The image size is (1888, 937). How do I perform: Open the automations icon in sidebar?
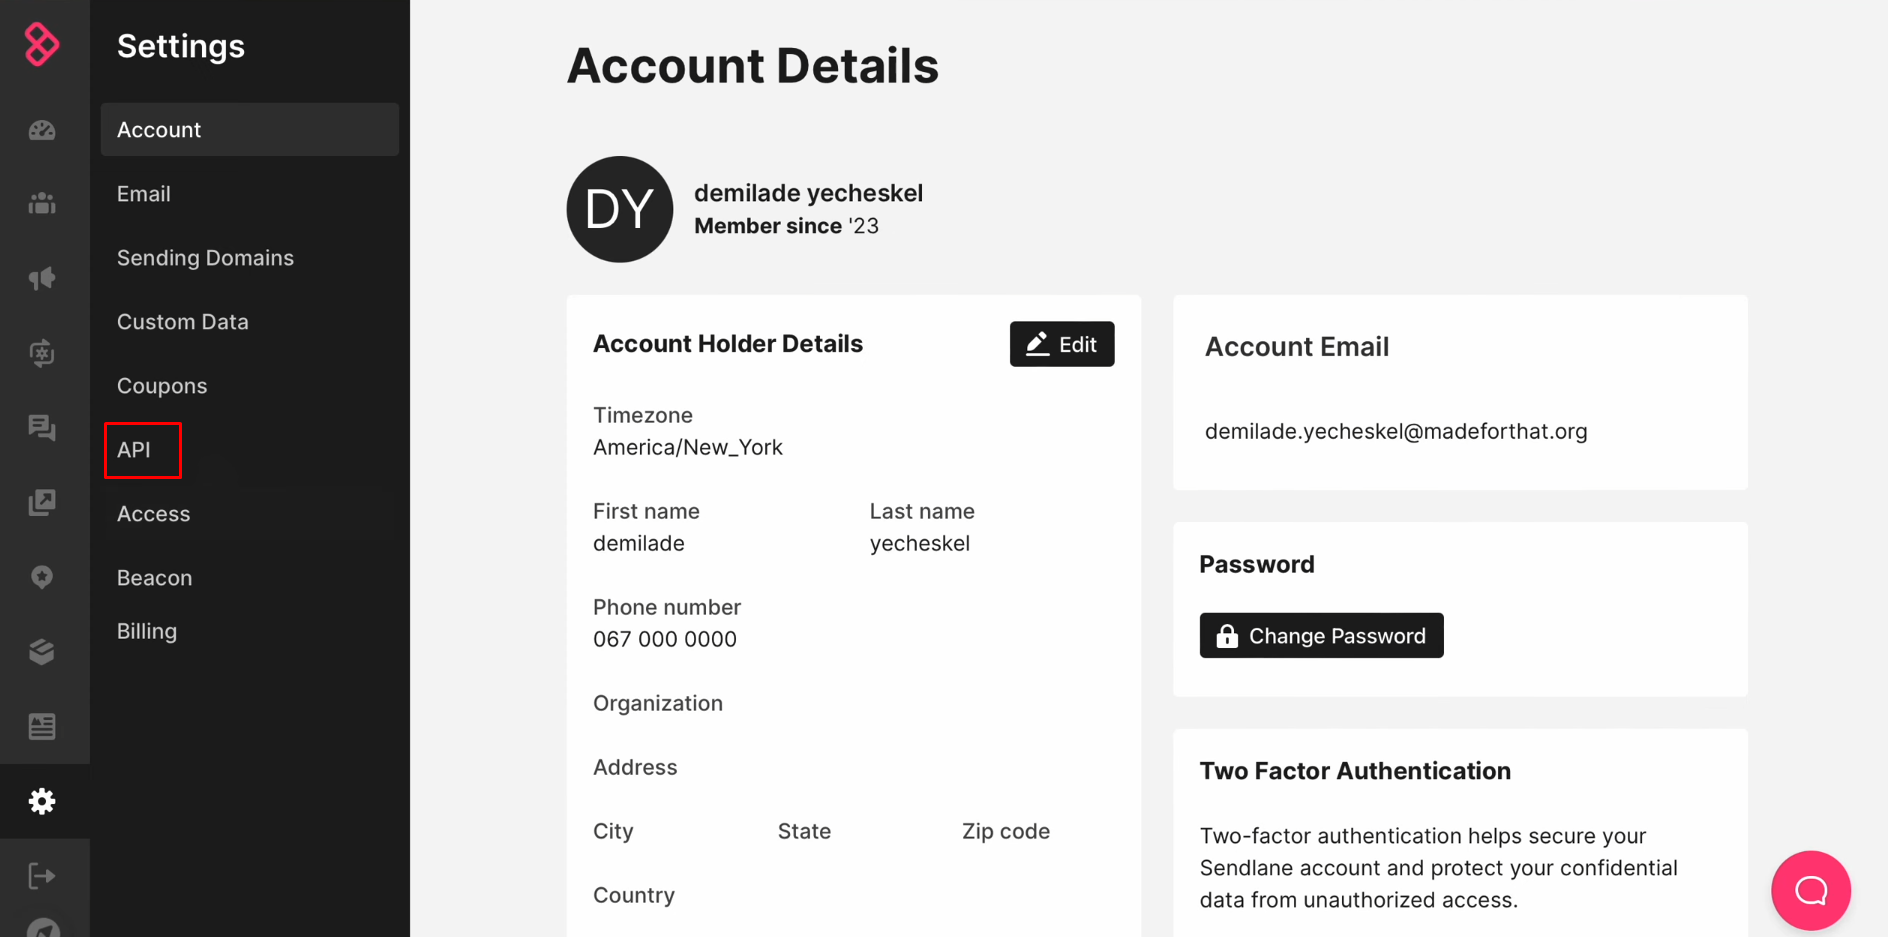42,353
